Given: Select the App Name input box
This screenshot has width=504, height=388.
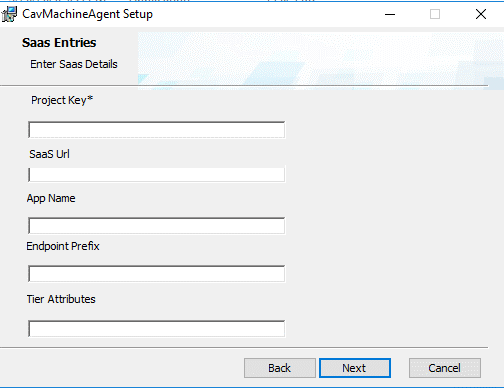Looking at the screenshot, I should (157, 226).
